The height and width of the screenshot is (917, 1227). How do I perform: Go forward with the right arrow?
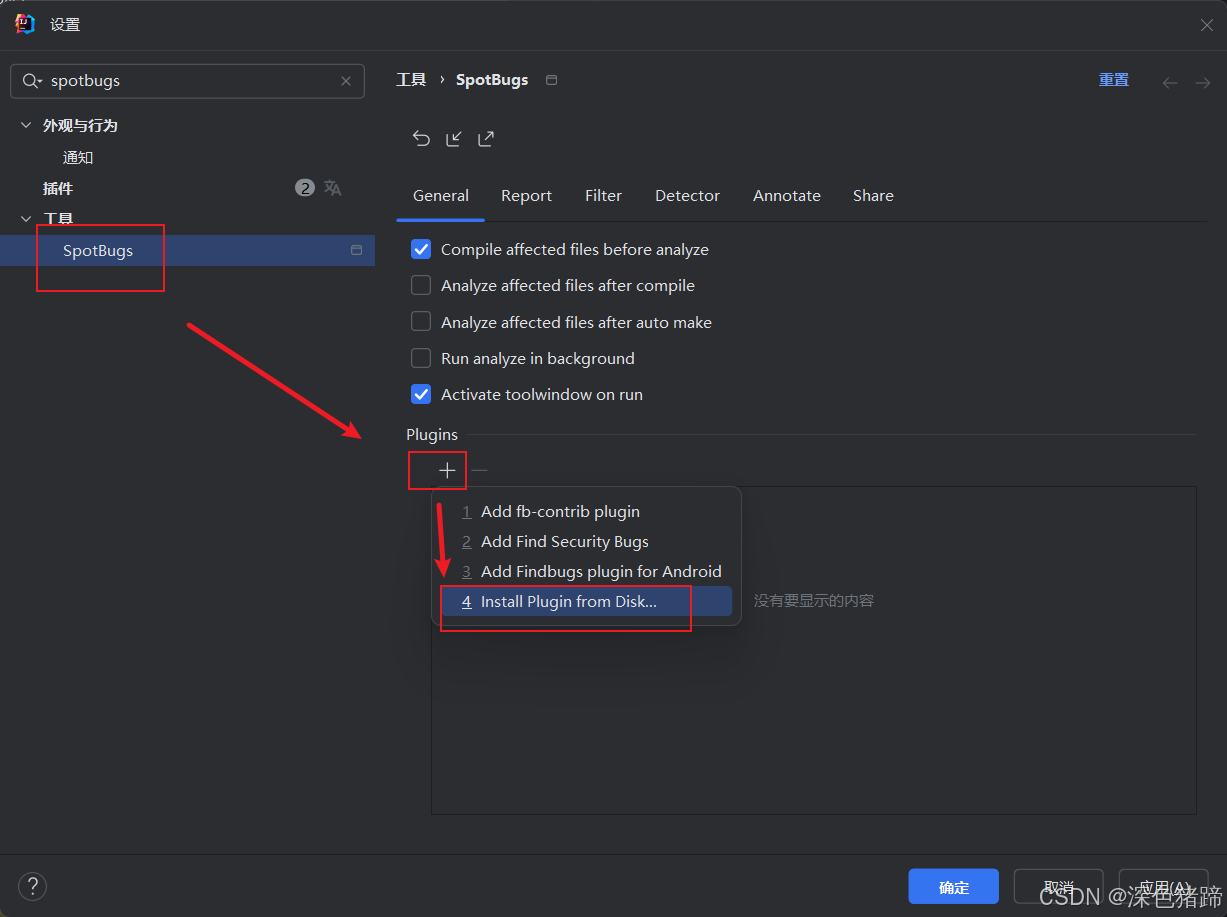1202,82
